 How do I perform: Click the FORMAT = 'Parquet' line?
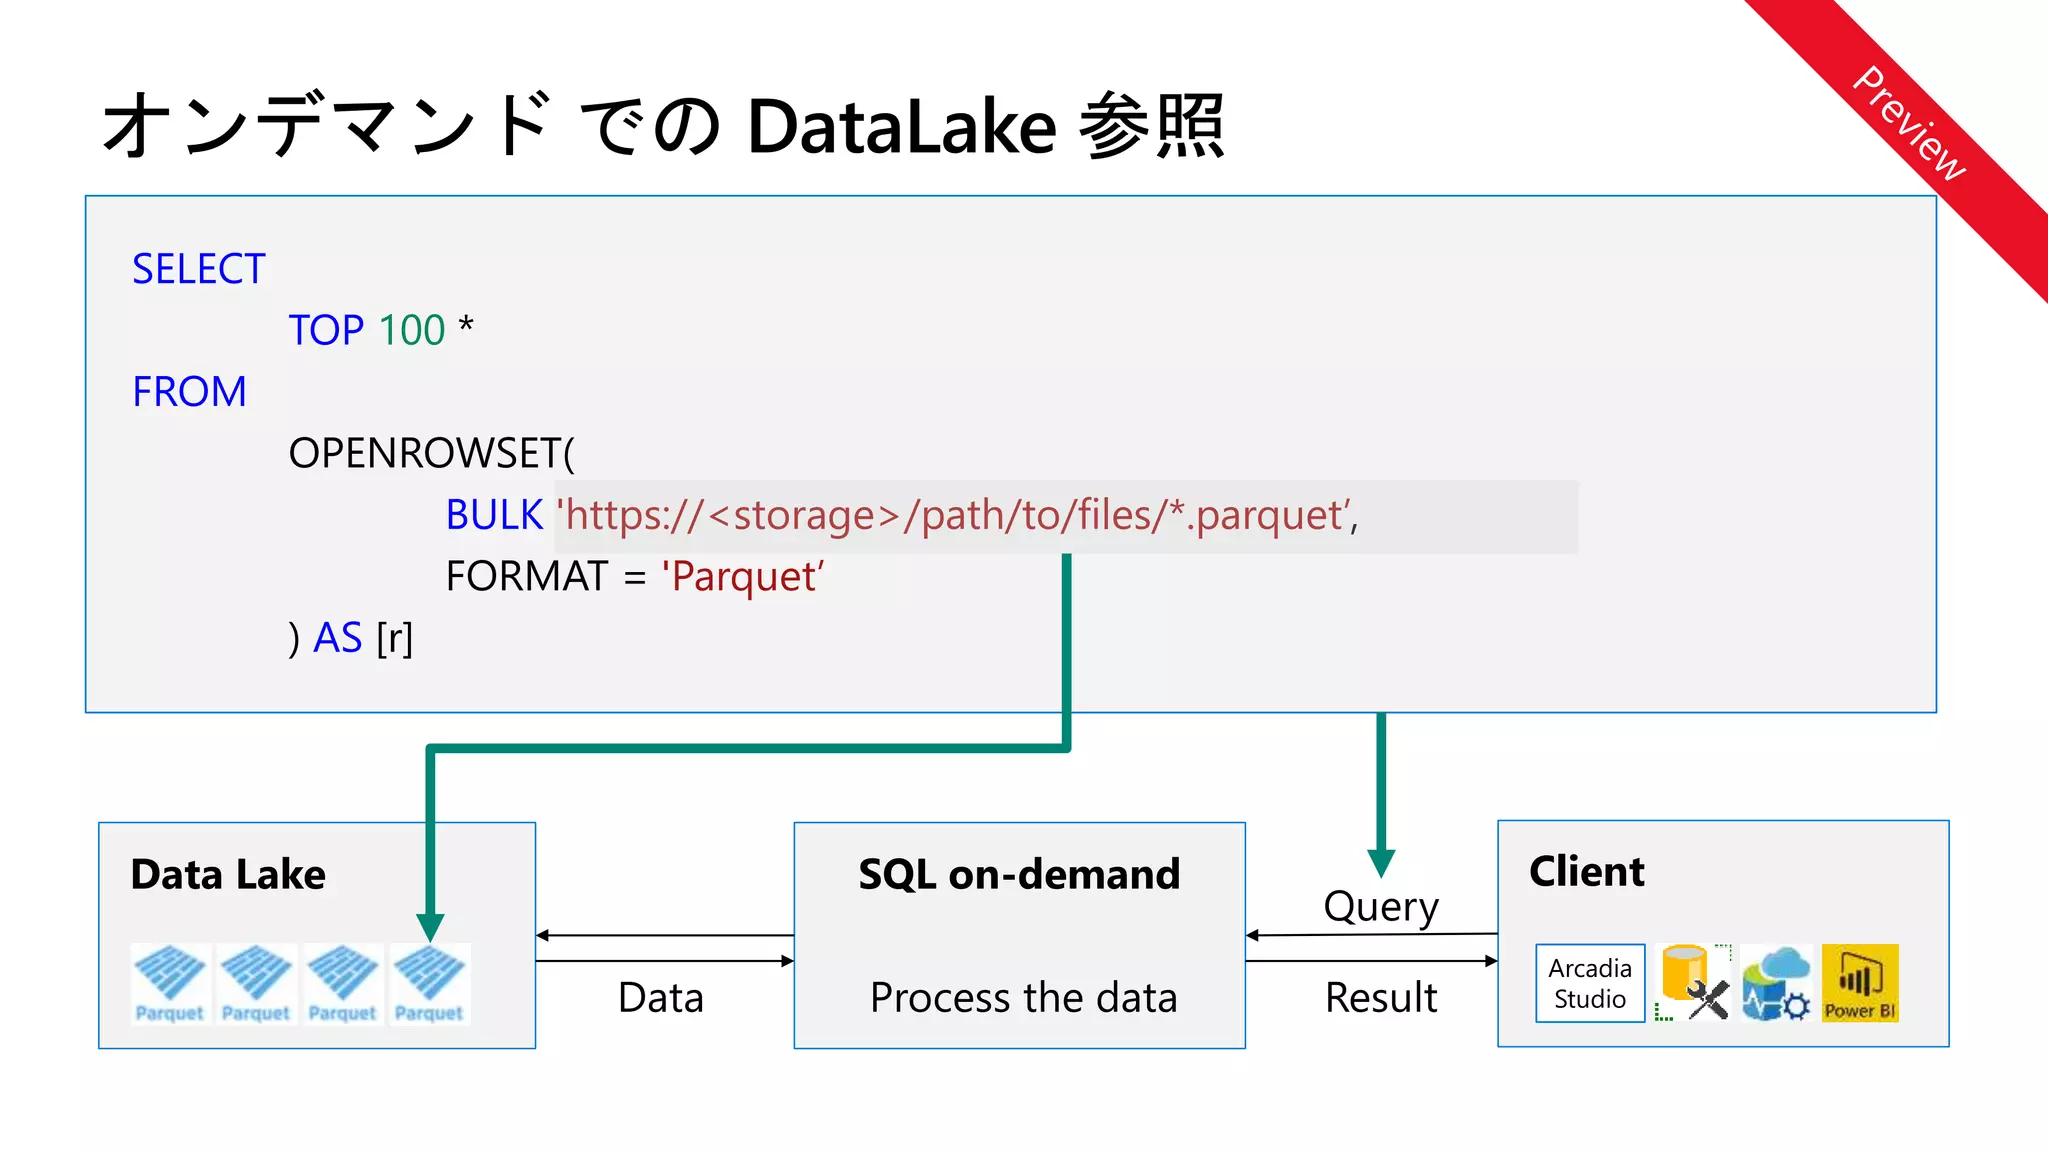[x=635, y=576]
